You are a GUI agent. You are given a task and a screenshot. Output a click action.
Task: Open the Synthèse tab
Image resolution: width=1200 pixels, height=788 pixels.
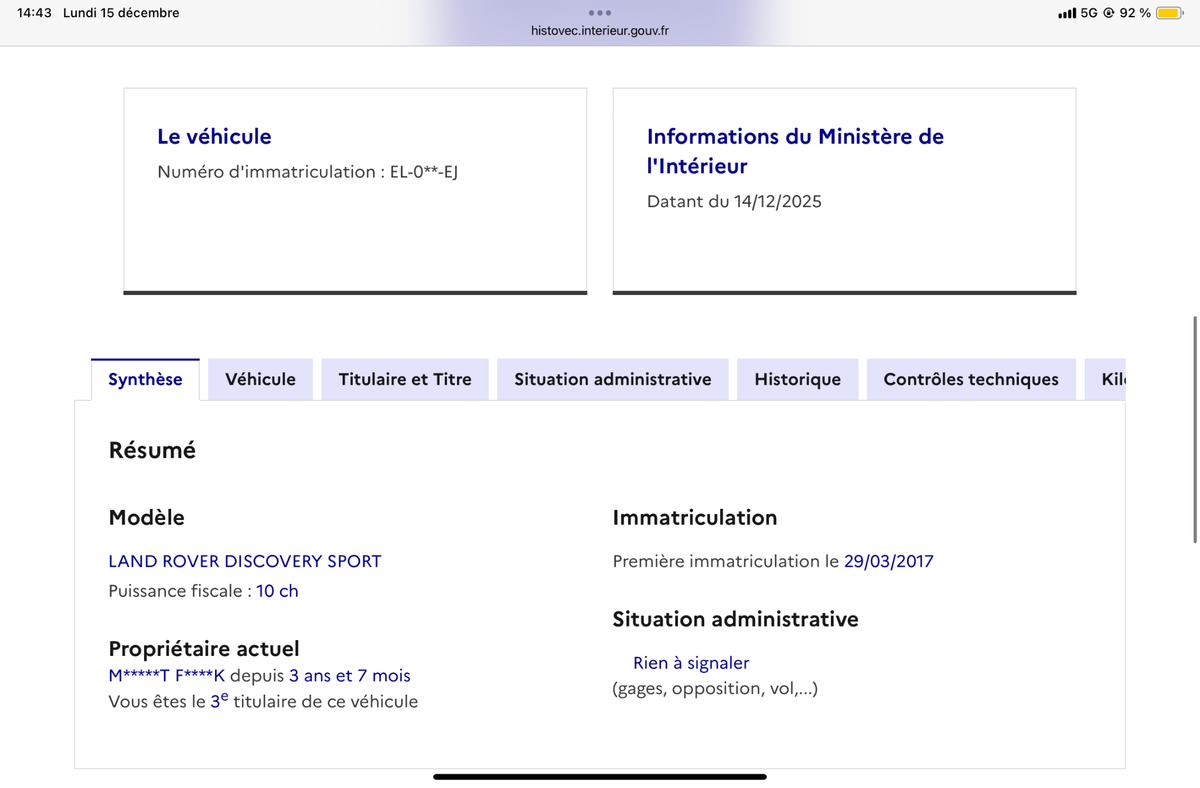[x=145, y=379]
